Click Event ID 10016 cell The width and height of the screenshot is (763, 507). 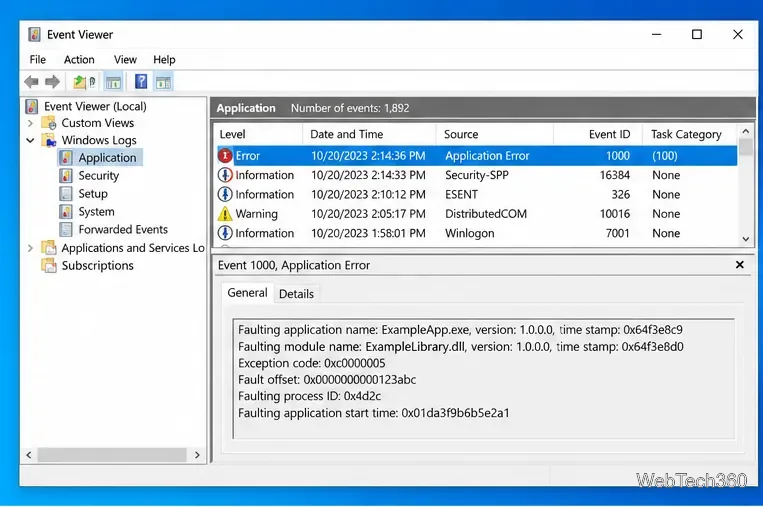pyautogui.click(x=615, y=214)
